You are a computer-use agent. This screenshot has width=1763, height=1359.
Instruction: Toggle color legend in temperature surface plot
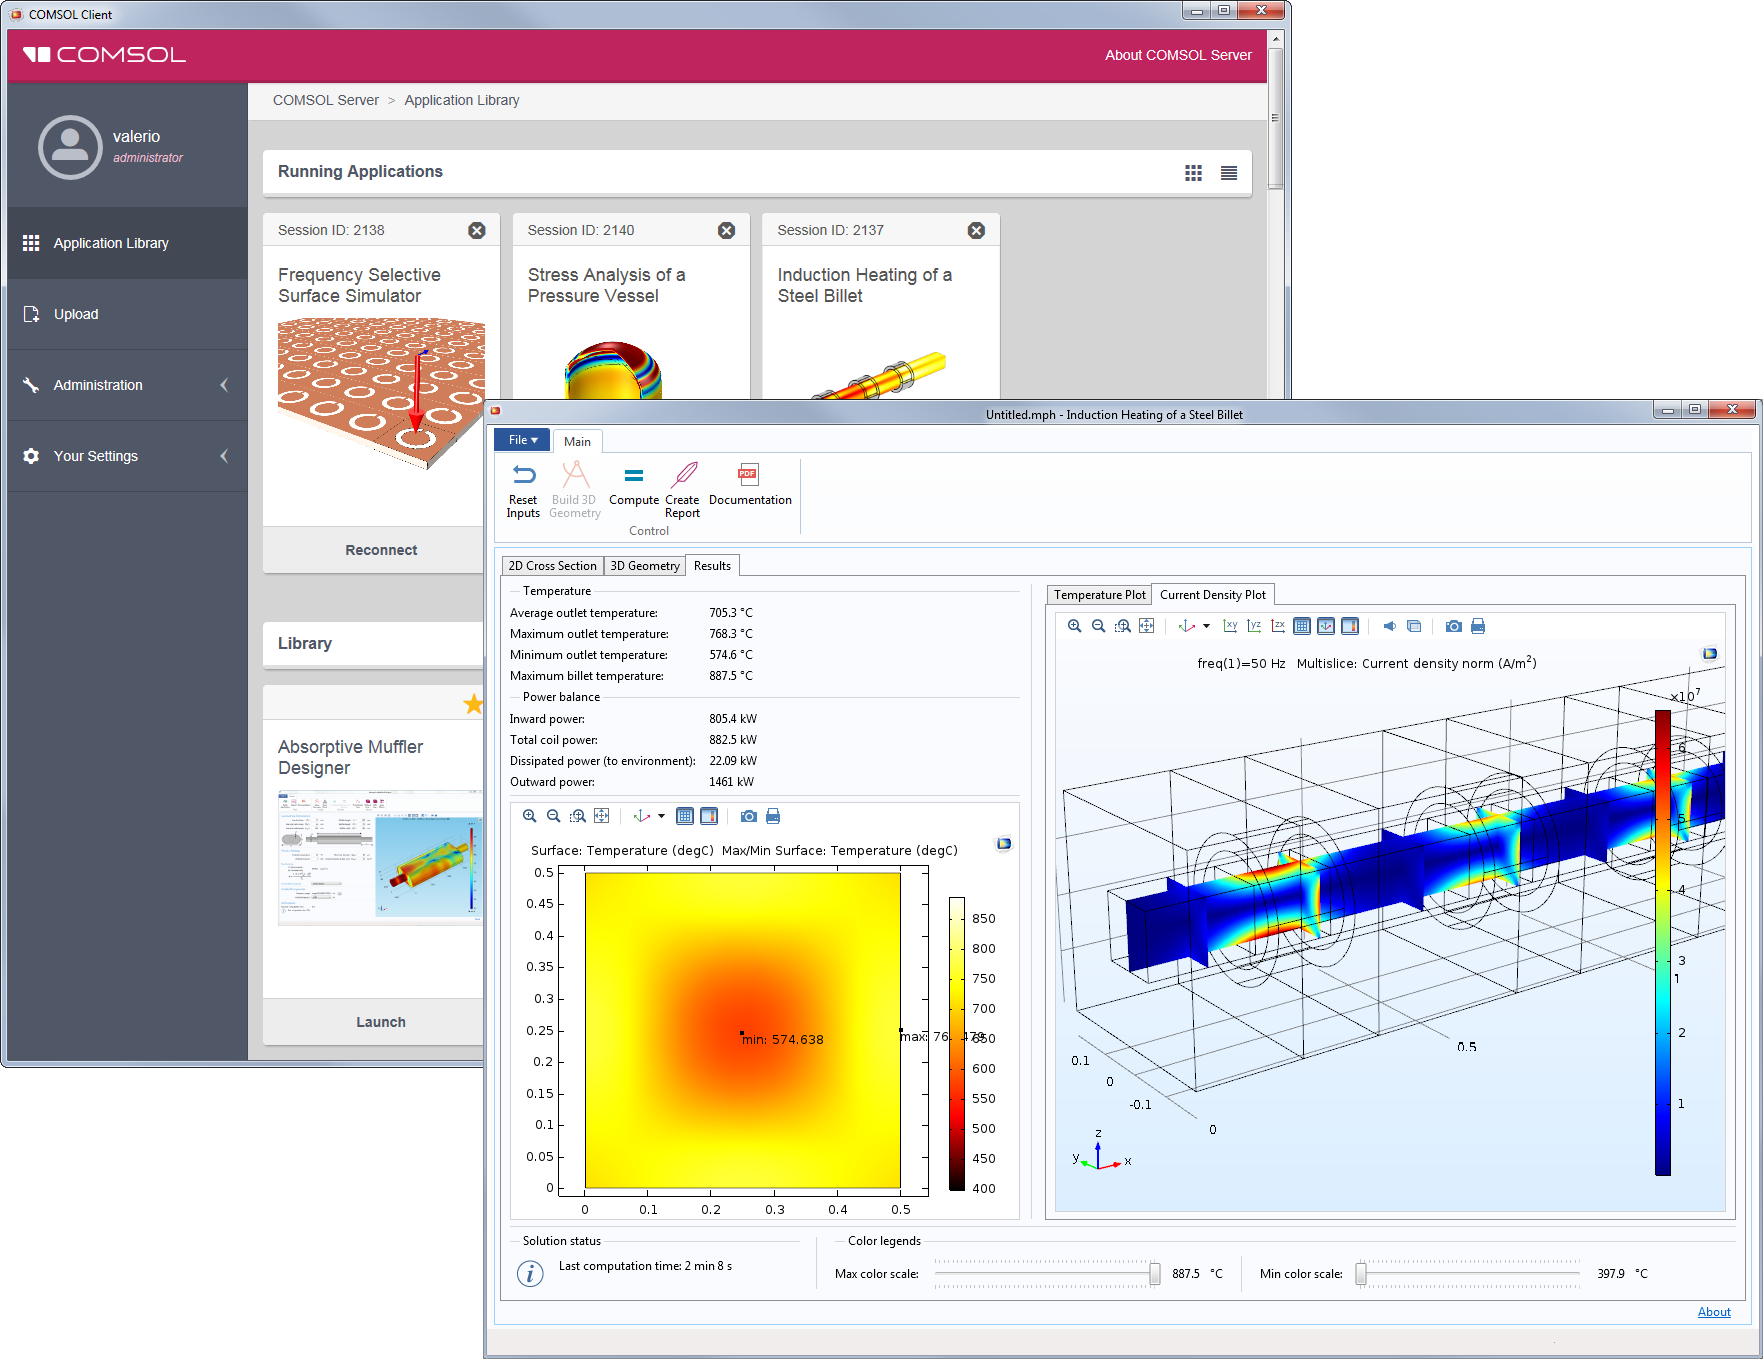(x=709, y=816)
